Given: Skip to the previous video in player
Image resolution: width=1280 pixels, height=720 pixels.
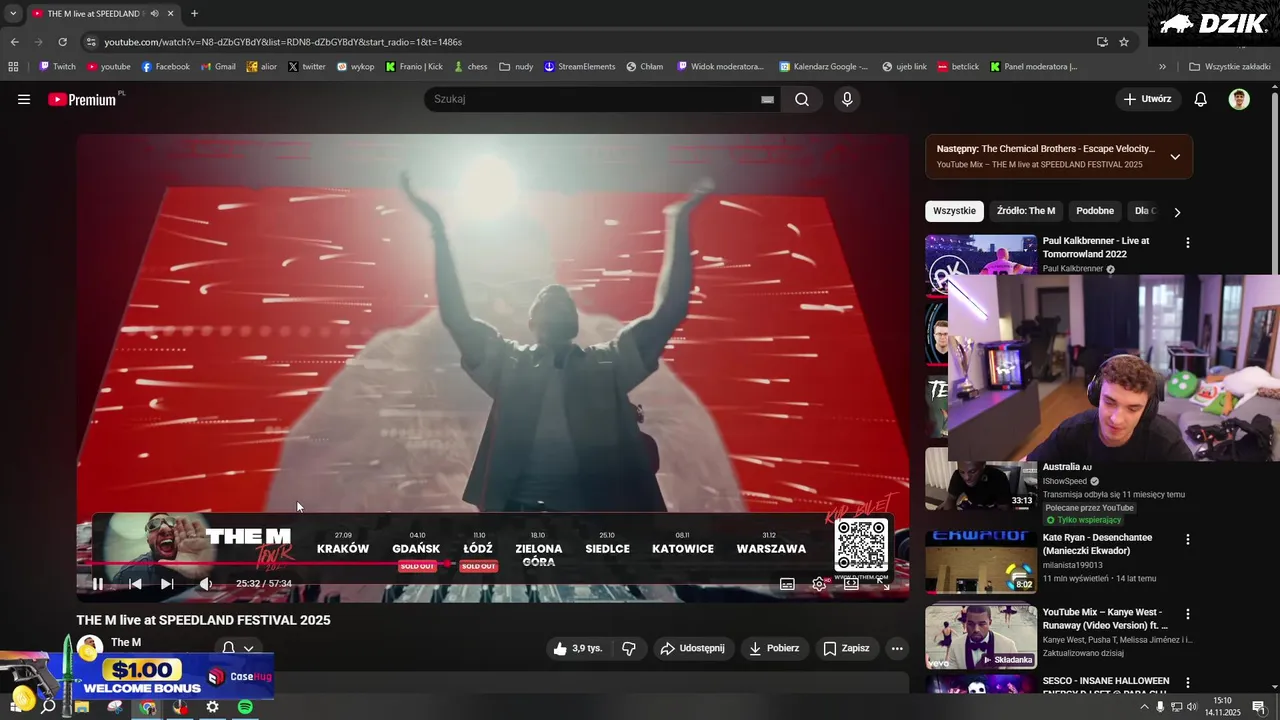Looking at the screenshot, I should [135, 584].
